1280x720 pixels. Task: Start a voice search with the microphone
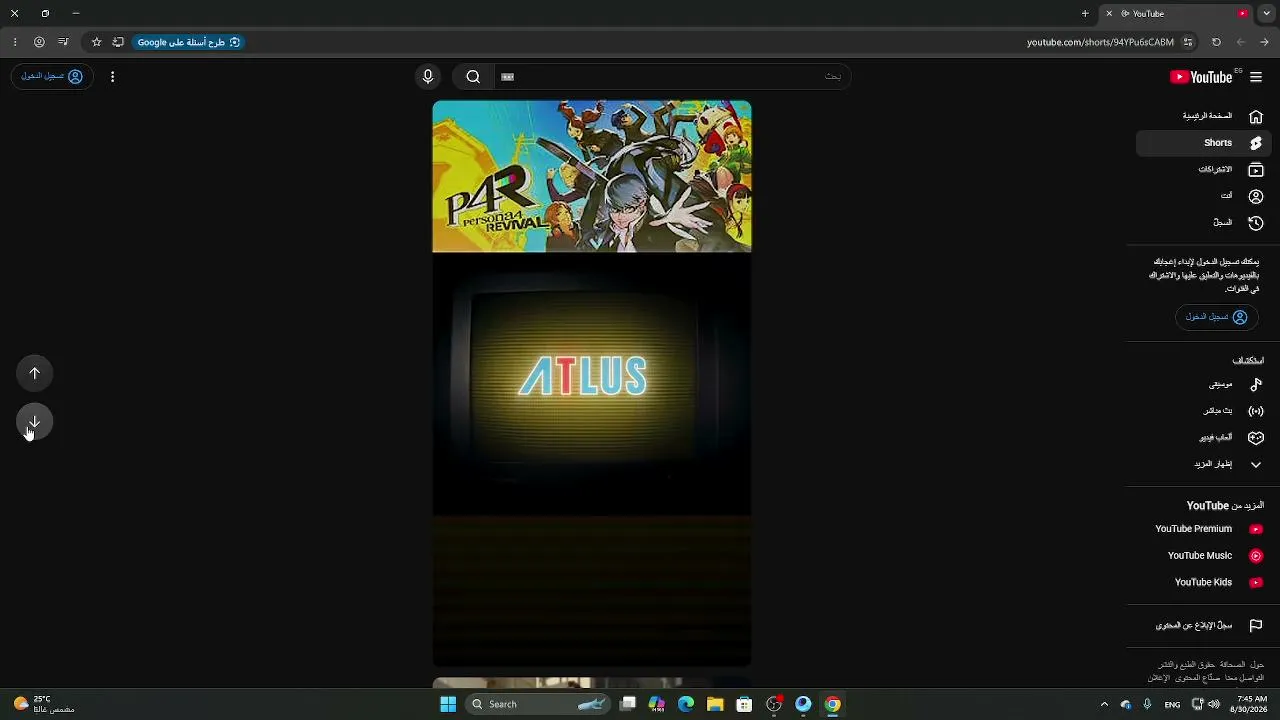(428, 77)
